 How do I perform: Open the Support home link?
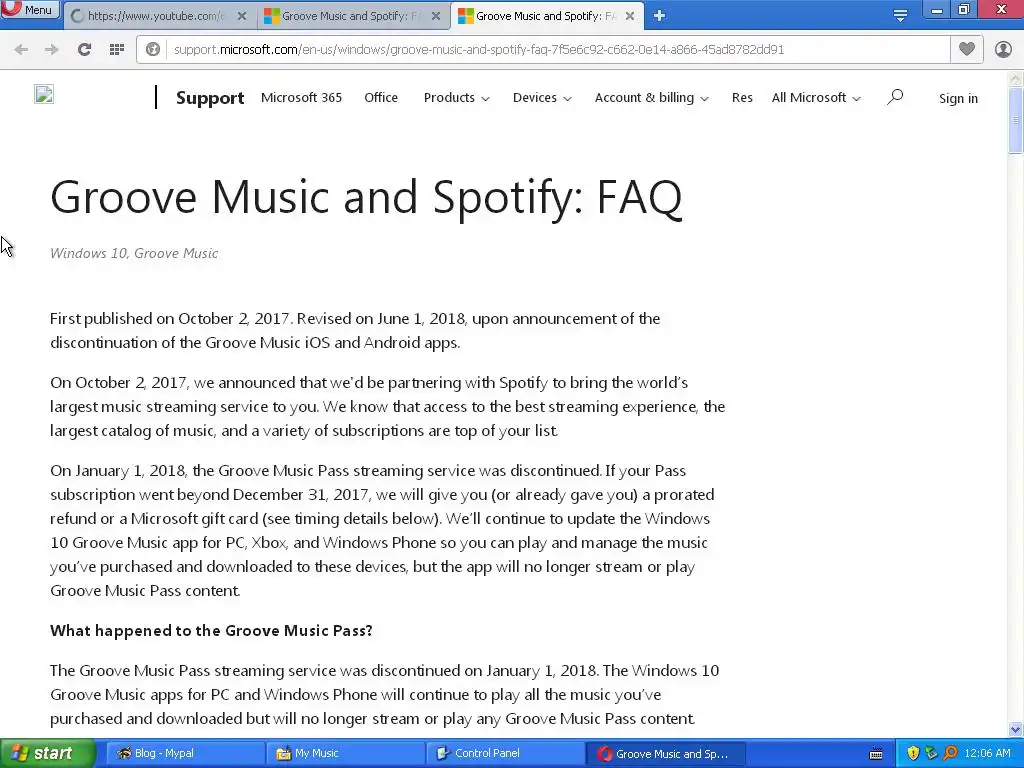[x=210, y=98]
